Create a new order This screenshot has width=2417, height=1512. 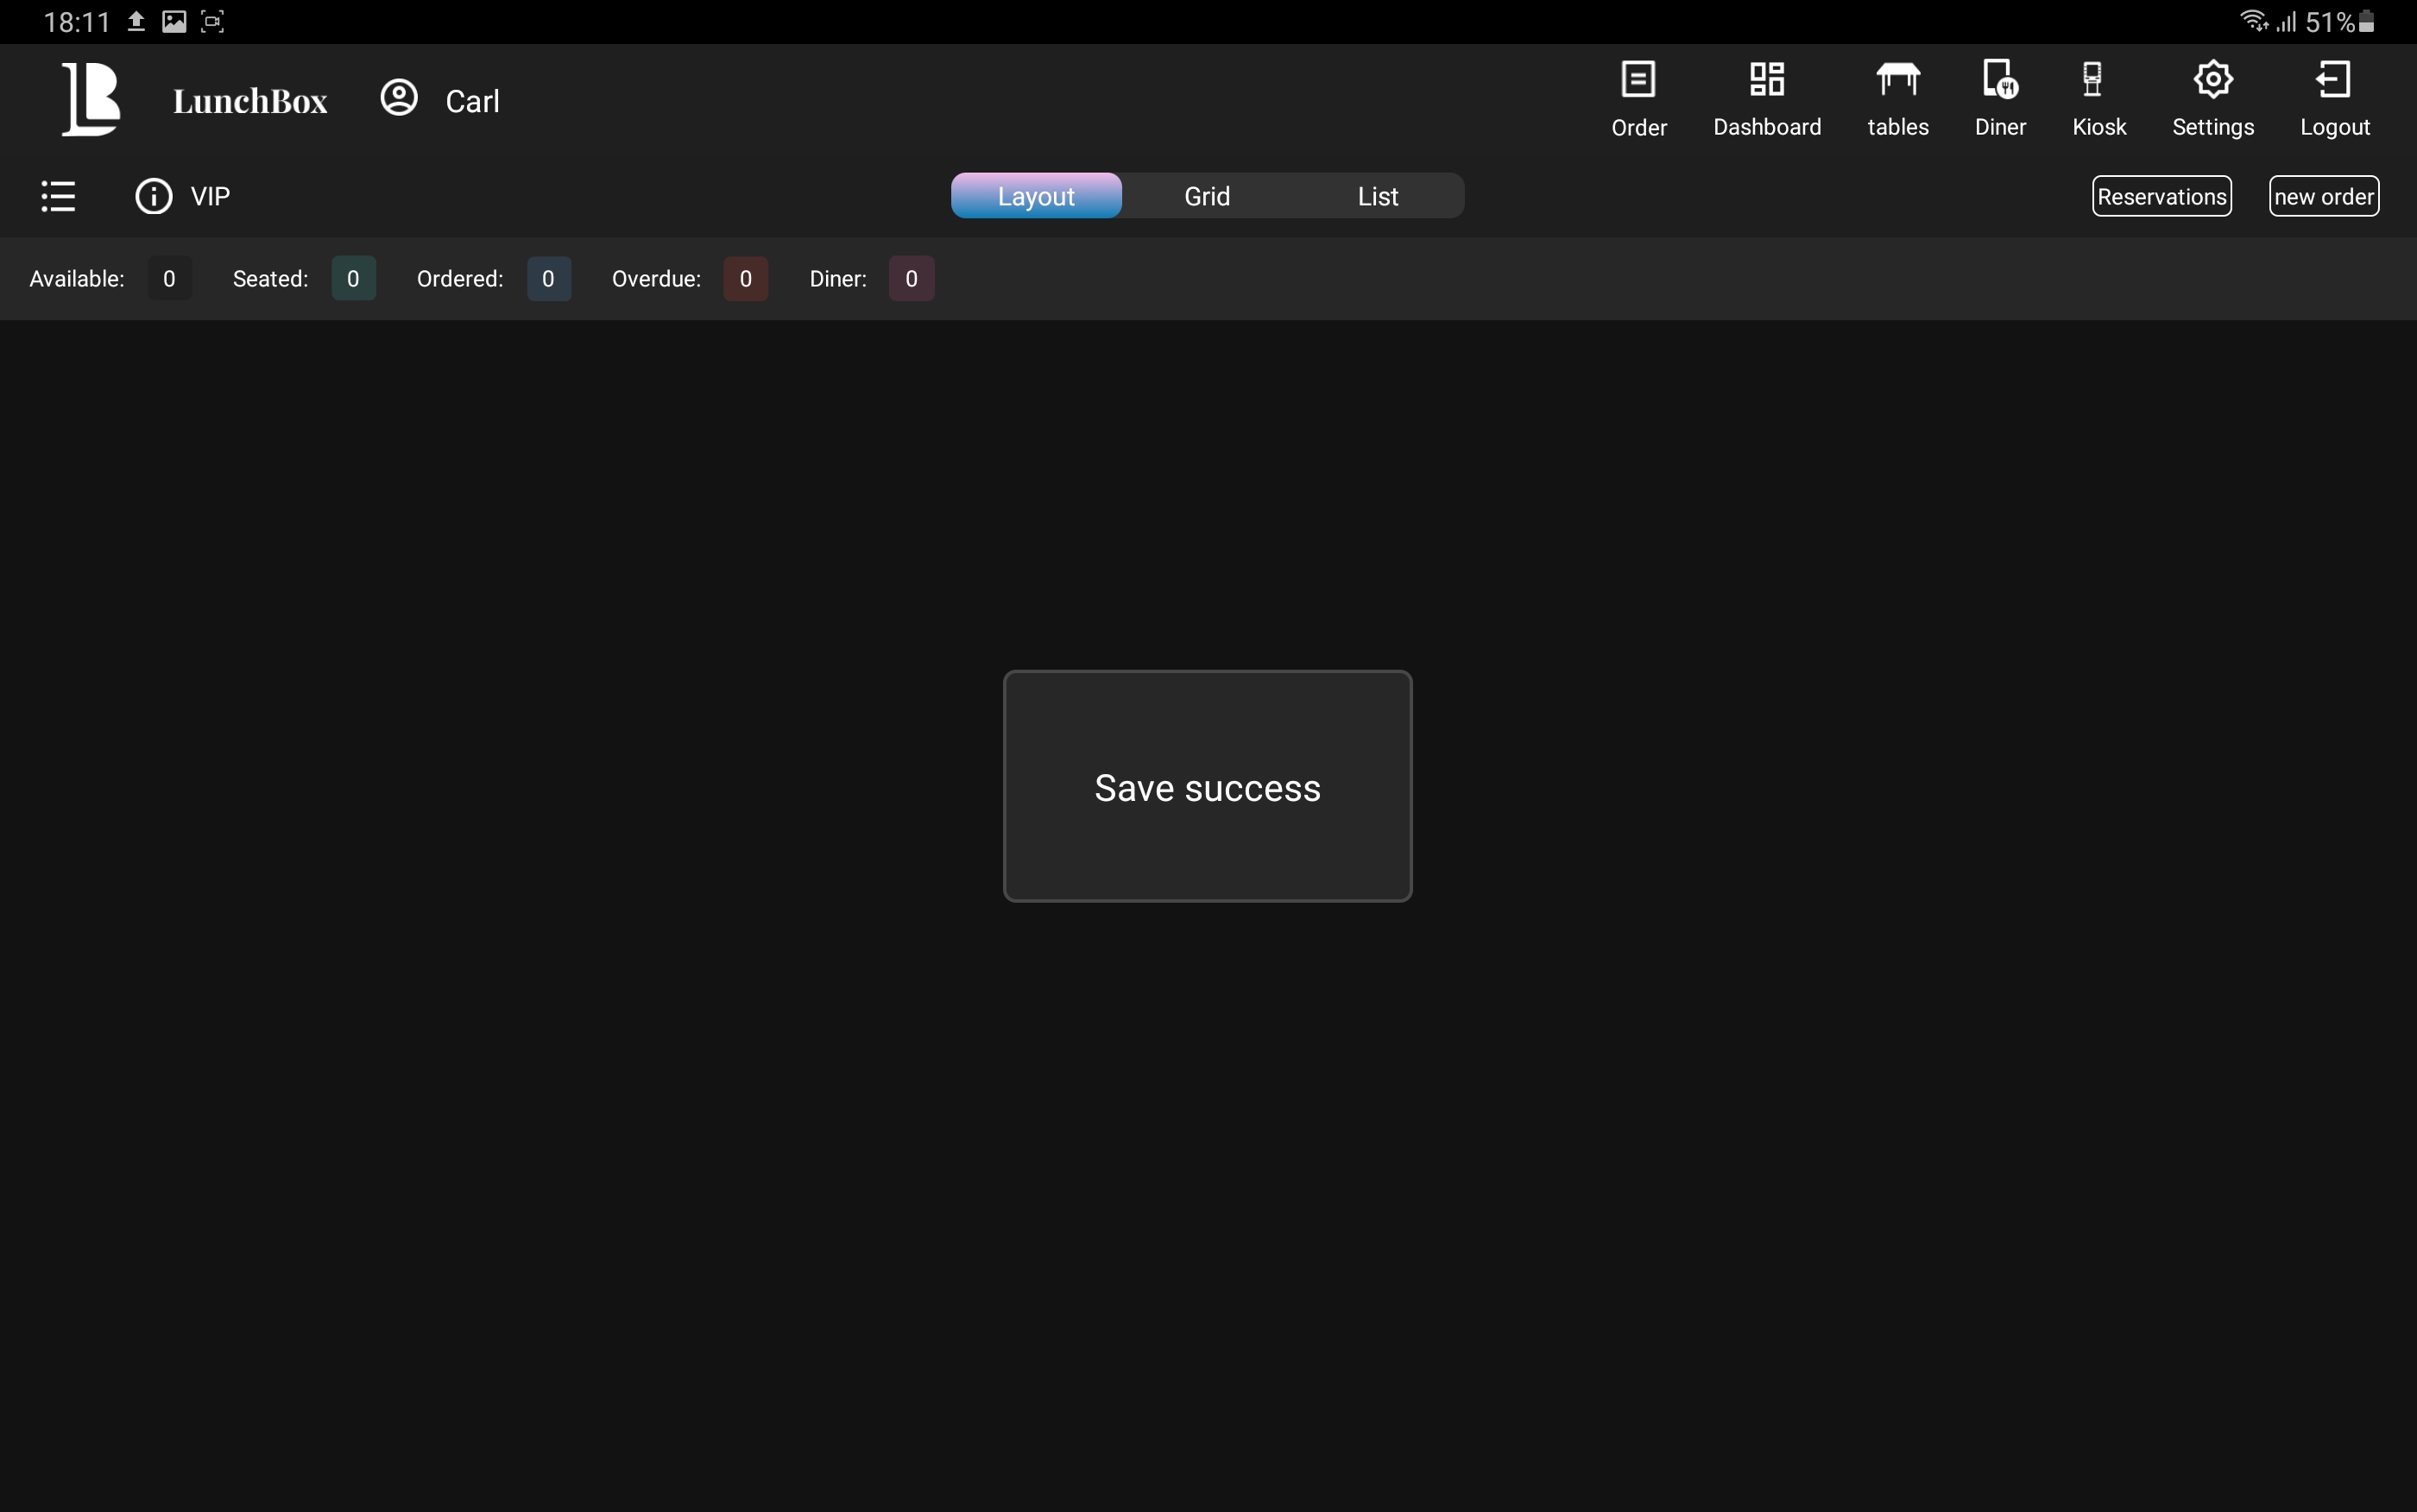pyautogui.click(x=2323, y=196)
